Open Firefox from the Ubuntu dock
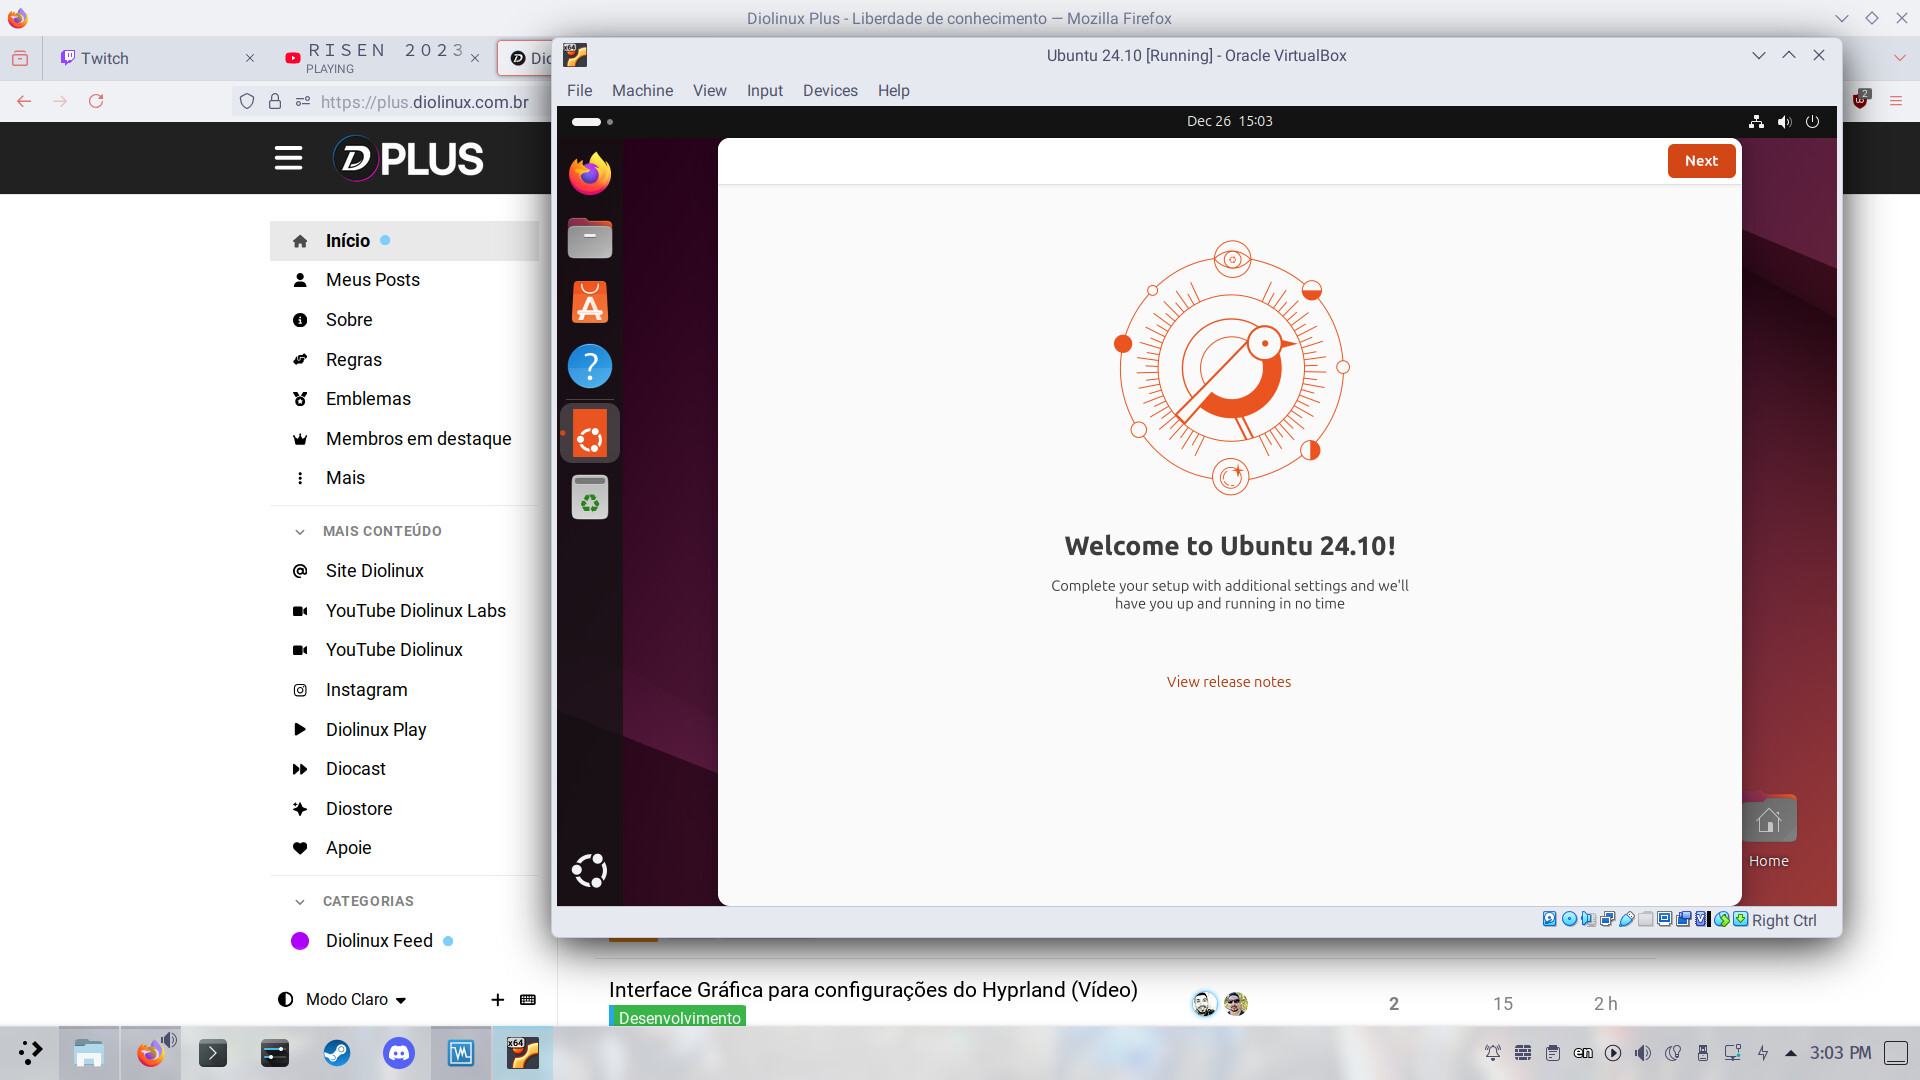1920x1080 pixels. pyautogui.click(x=590, y=174)
